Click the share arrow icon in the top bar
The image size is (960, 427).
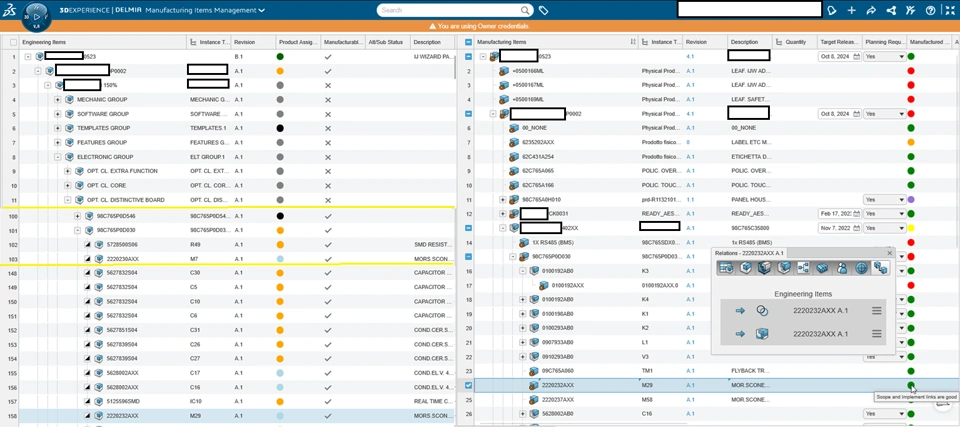(x=871, y=10)
